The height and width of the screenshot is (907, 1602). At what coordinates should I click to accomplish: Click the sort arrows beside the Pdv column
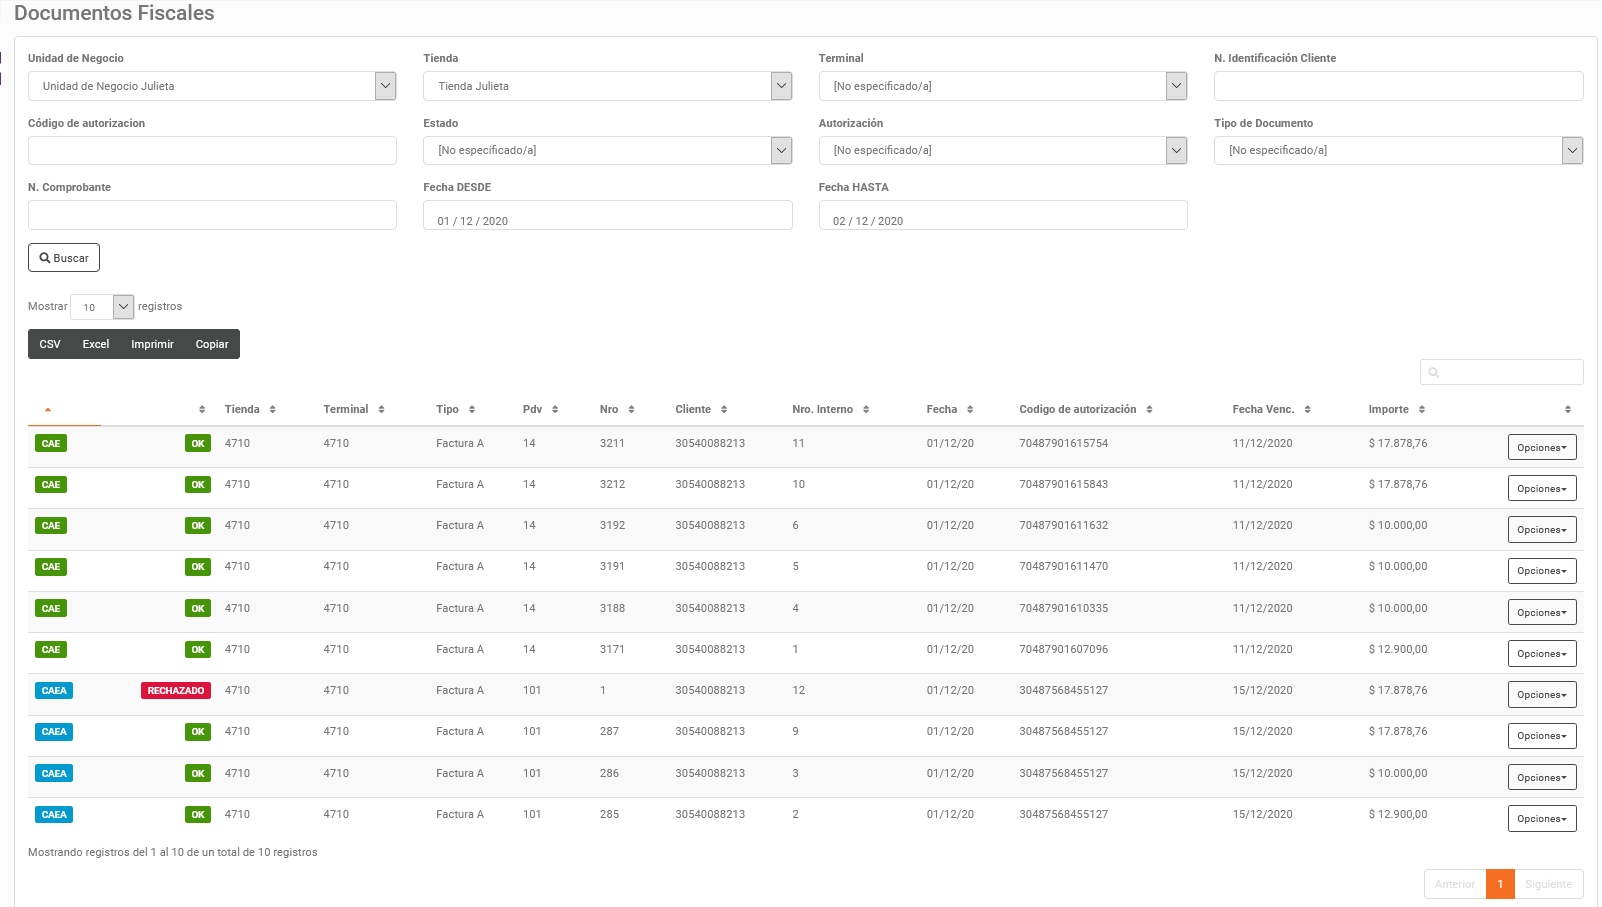[x=555, y=410]
